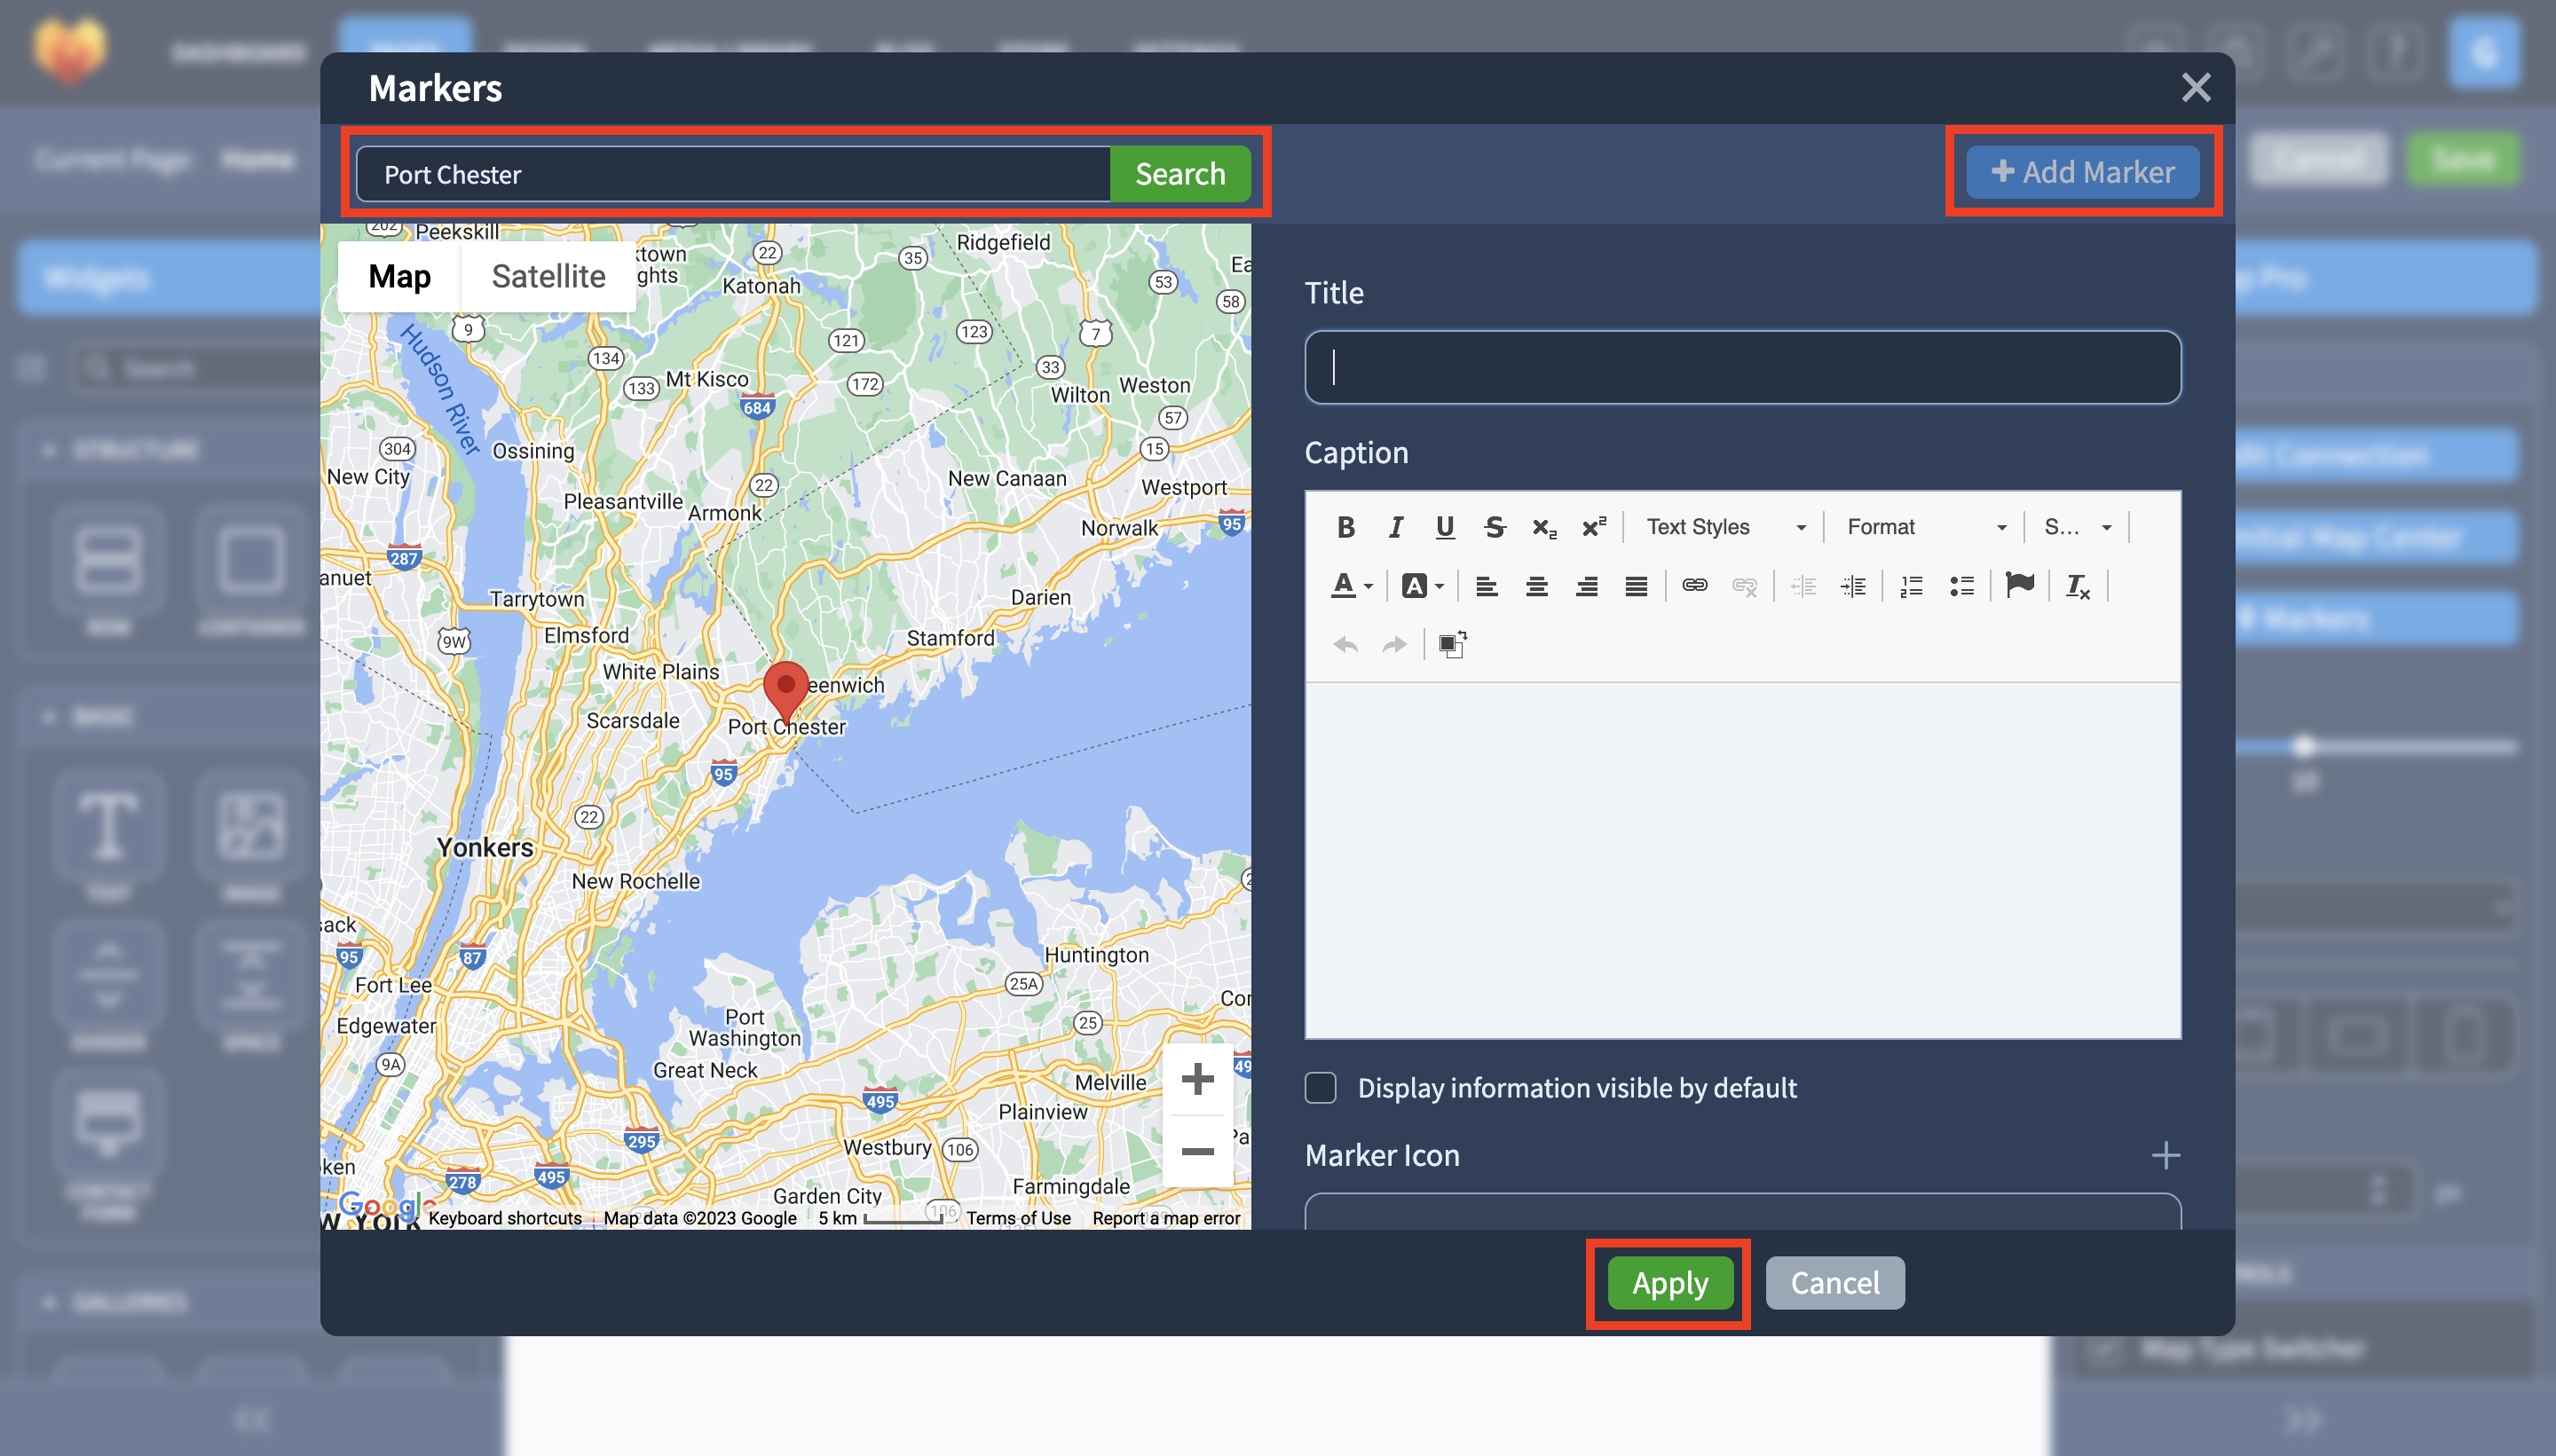Image resolution: width=2556 pixels, height=1456 pixels.
Task: Decrease indent in caption editor
Action: (1803, 586)
